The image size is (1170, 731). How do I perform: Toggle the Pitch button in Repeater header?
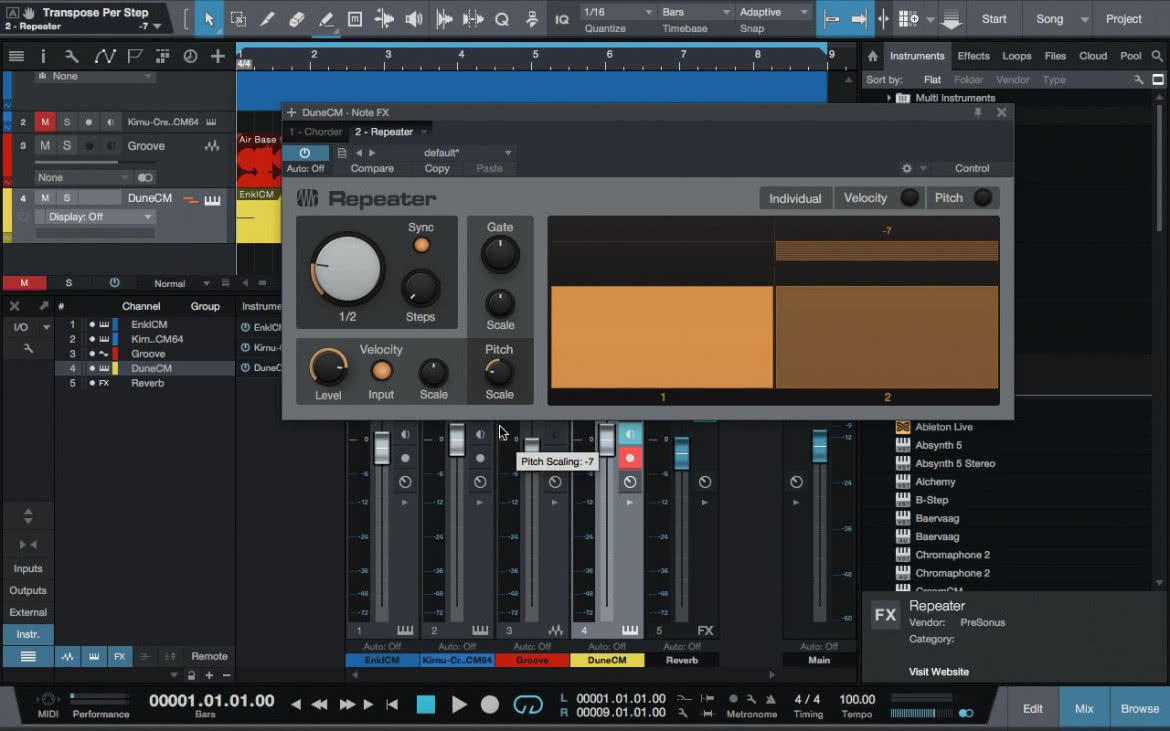click(983, 198)
